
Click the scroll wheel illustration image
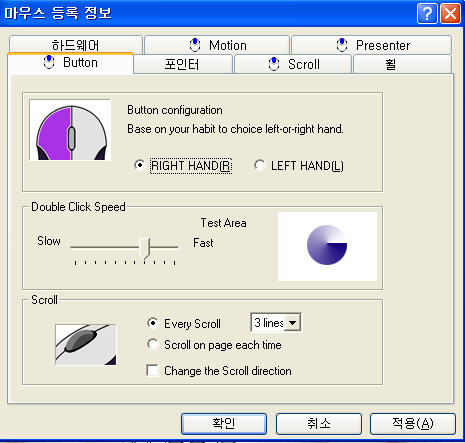pyautogui.click(x=86, y=345)
